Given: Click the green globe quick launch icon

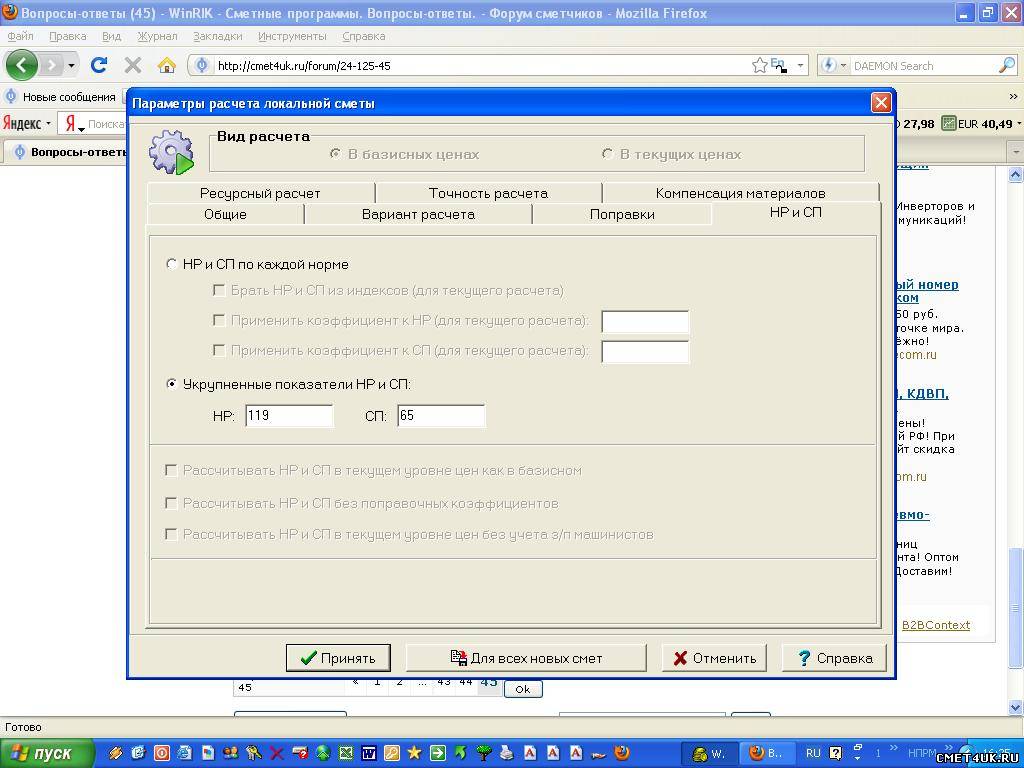Looking at the screenshot, I should [323, 753].
